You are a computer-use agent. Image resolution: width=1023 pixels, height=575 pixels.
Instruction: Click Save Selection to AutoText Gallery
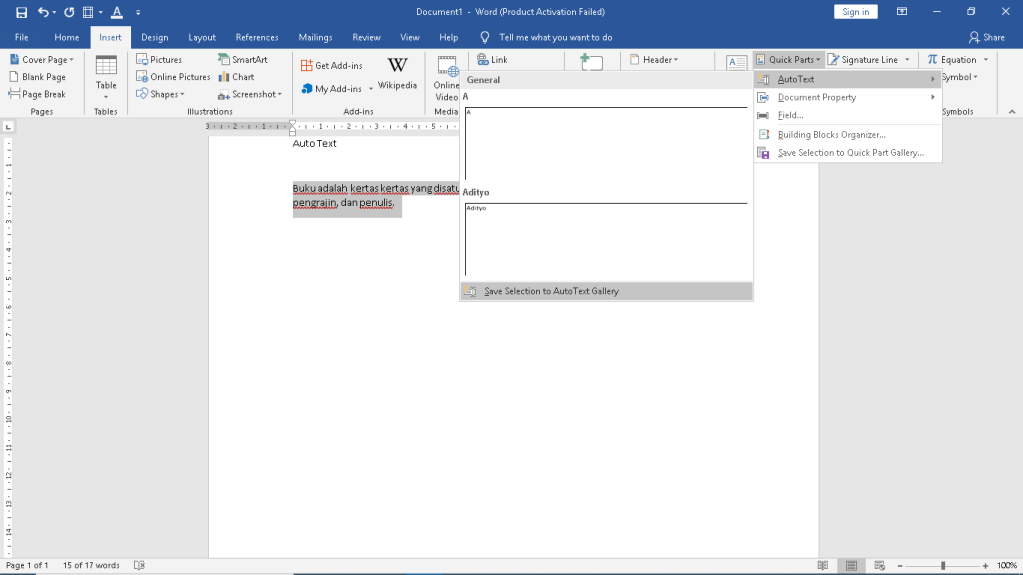point(551,291)
